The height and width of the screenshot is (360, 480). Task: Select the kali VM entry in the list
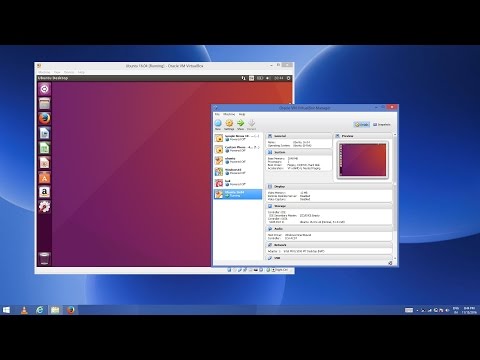click(x=238, y=183)
